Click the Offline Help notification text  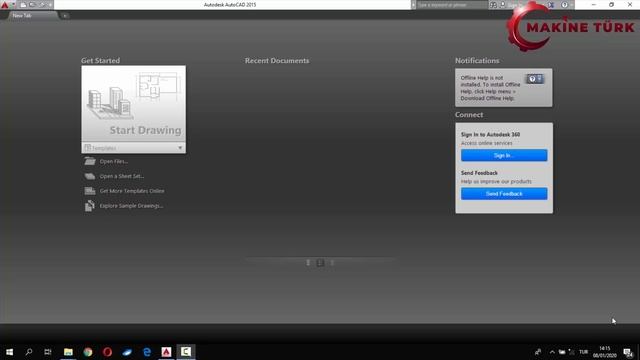pyautogui.click(x=490, y=88)
